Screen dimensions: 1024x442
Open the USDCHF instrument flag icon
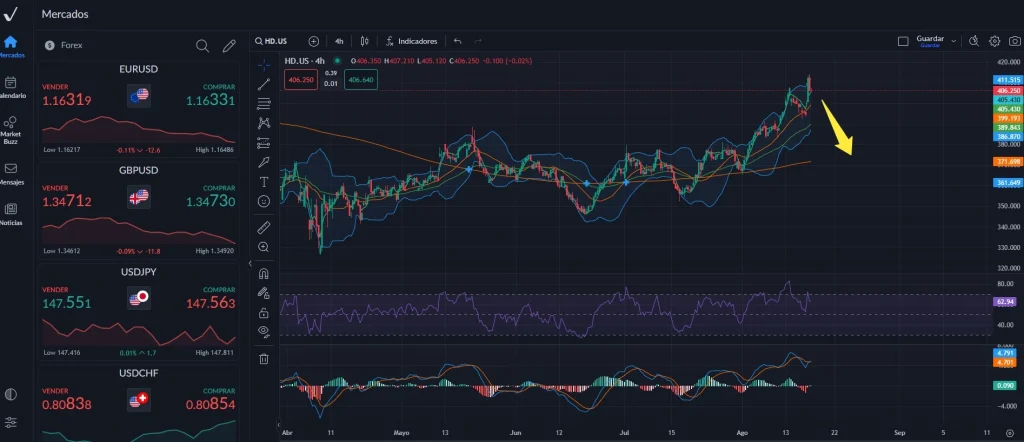click(x=139, y=400)
